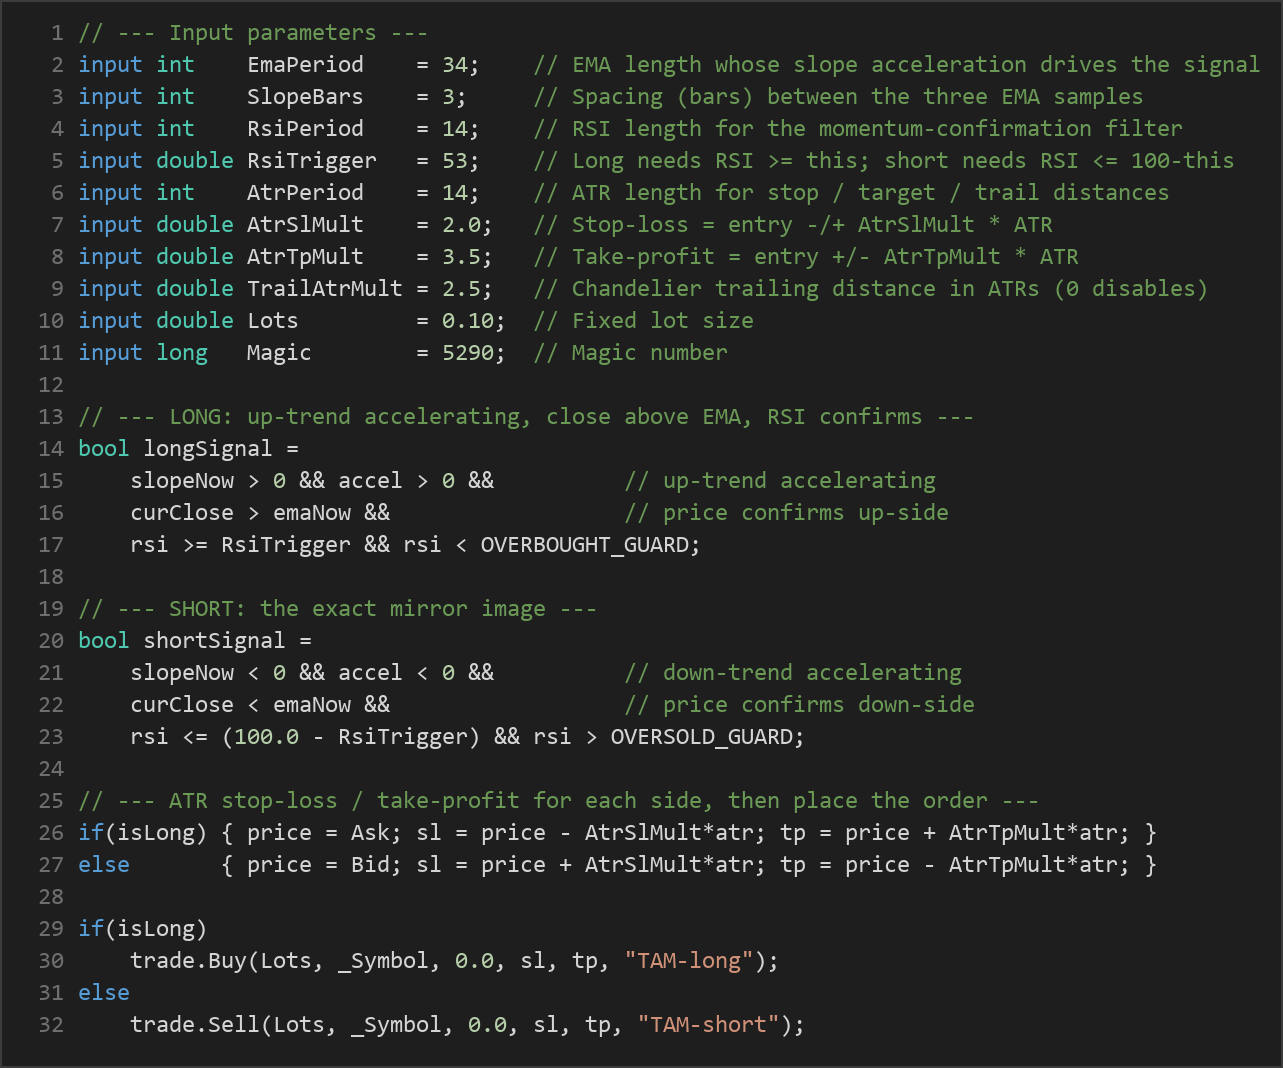1283x1068 pixels.
Task: Click the value 0.10 for Lots
Action: 468,321
